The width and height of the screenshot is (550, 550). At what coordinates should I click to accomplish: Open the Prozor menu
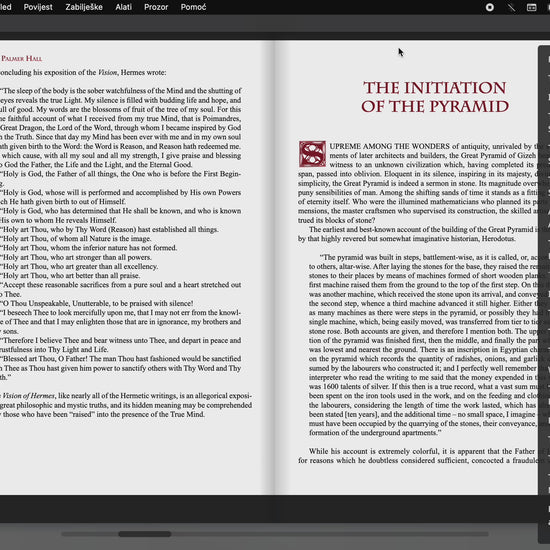click(156, 7)
